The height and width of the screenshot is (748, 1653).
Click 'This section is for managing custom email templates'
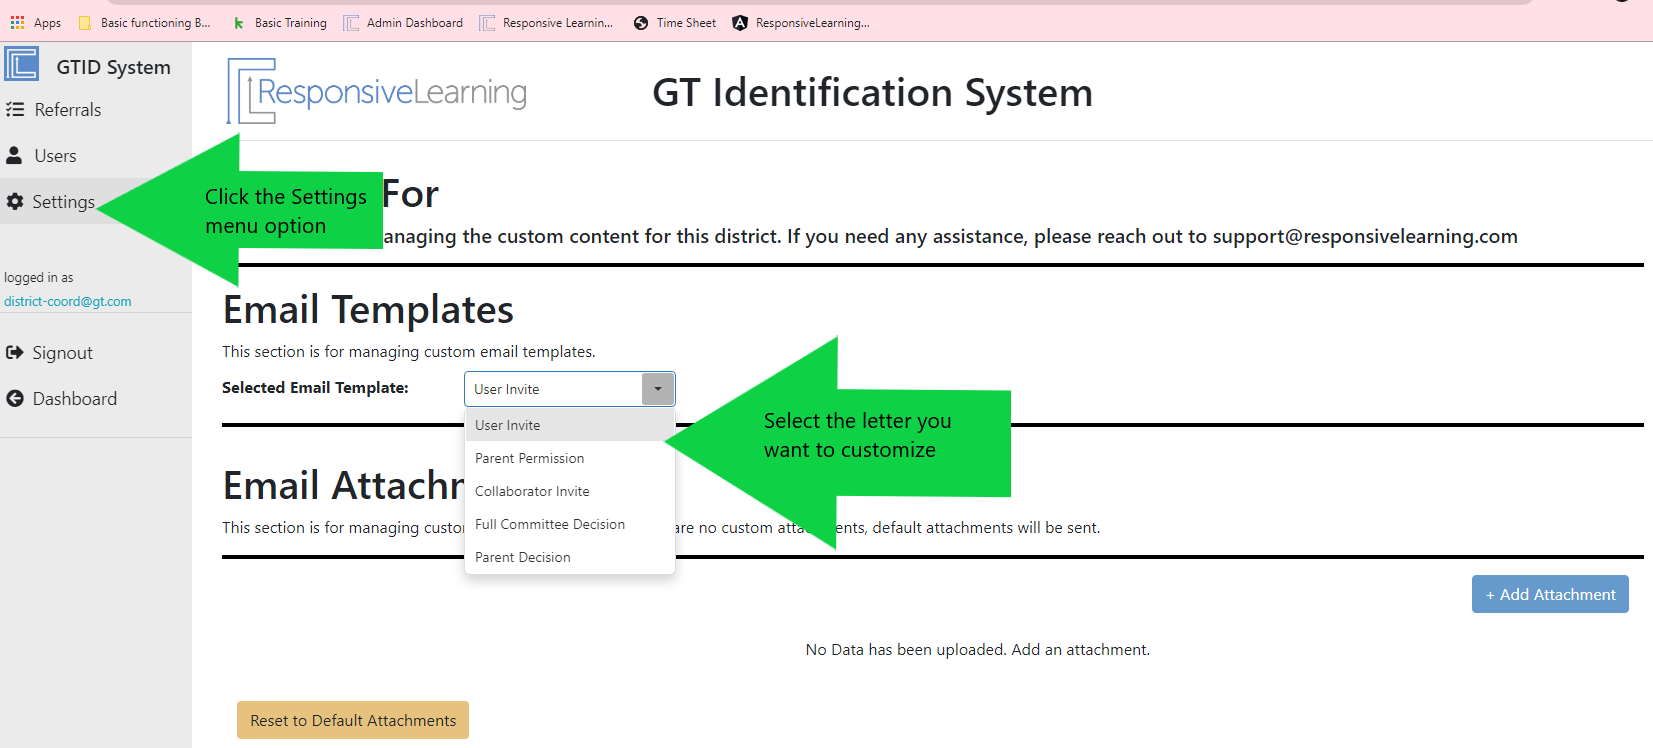[x=408, y=352]
